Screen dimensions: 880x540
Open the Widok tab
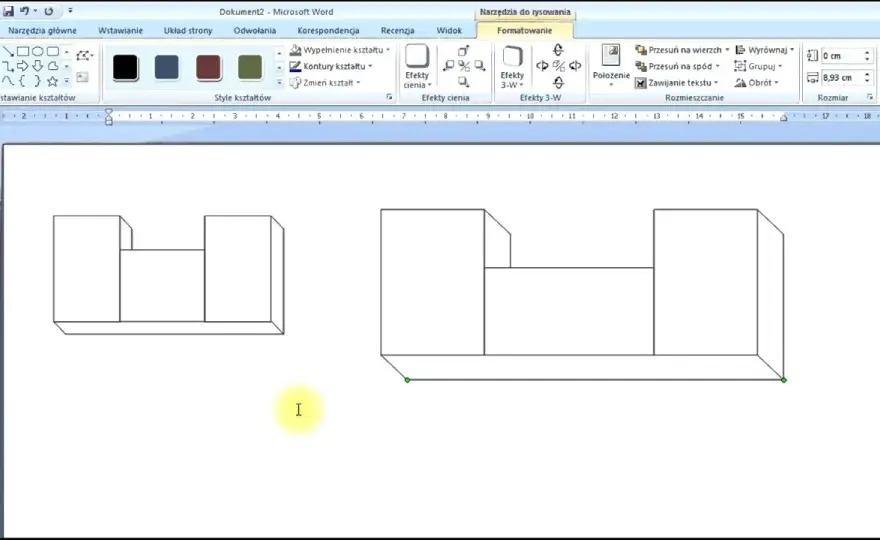tap(449, 30)
